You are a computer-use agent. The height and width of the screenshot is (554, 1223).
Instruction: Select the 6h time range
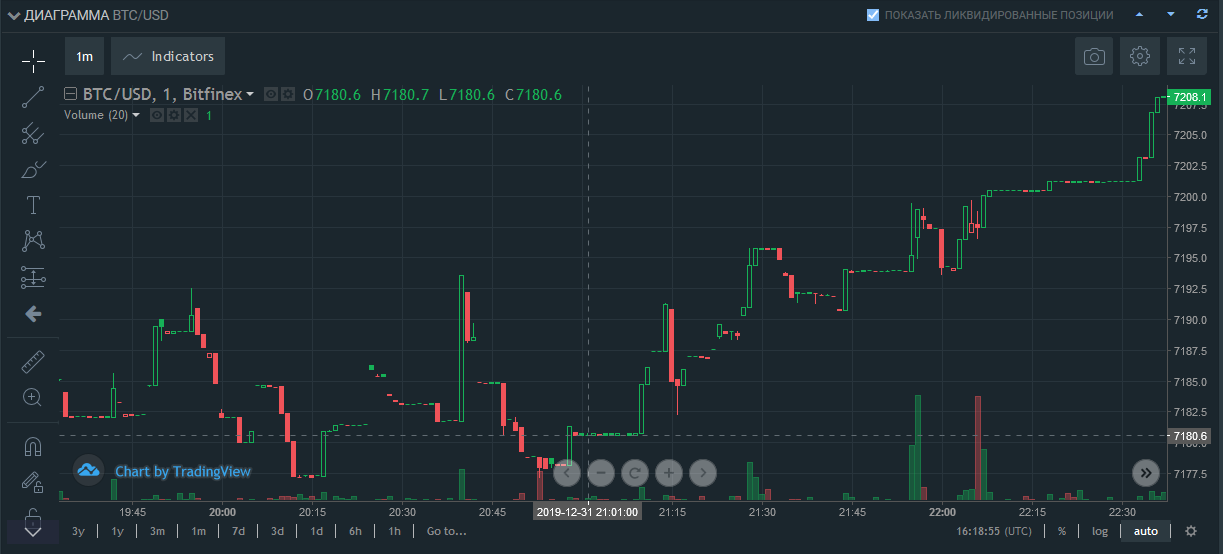(355, 531)
